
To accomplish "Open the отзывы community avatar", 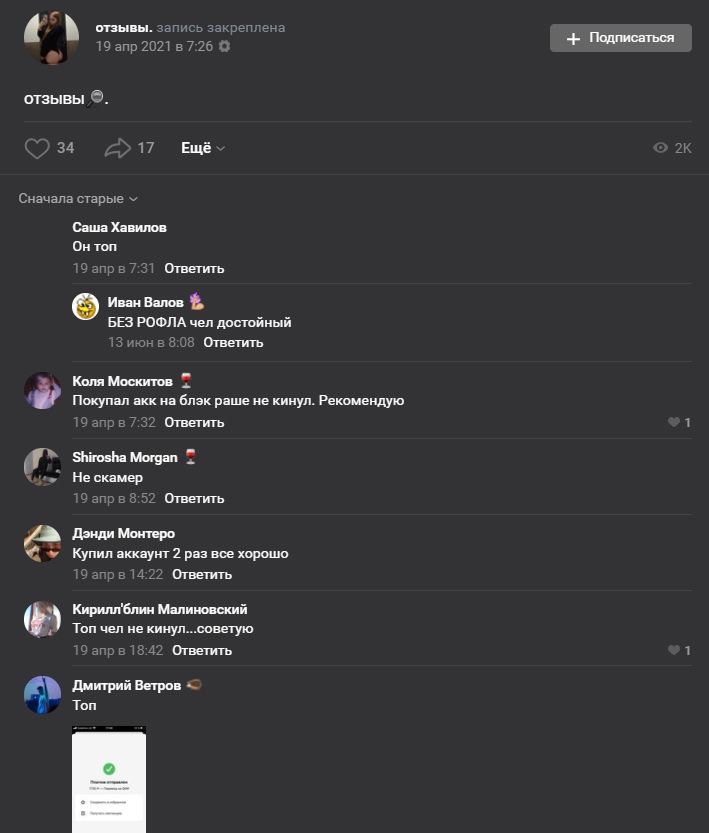I will click(x=52, y=37).
